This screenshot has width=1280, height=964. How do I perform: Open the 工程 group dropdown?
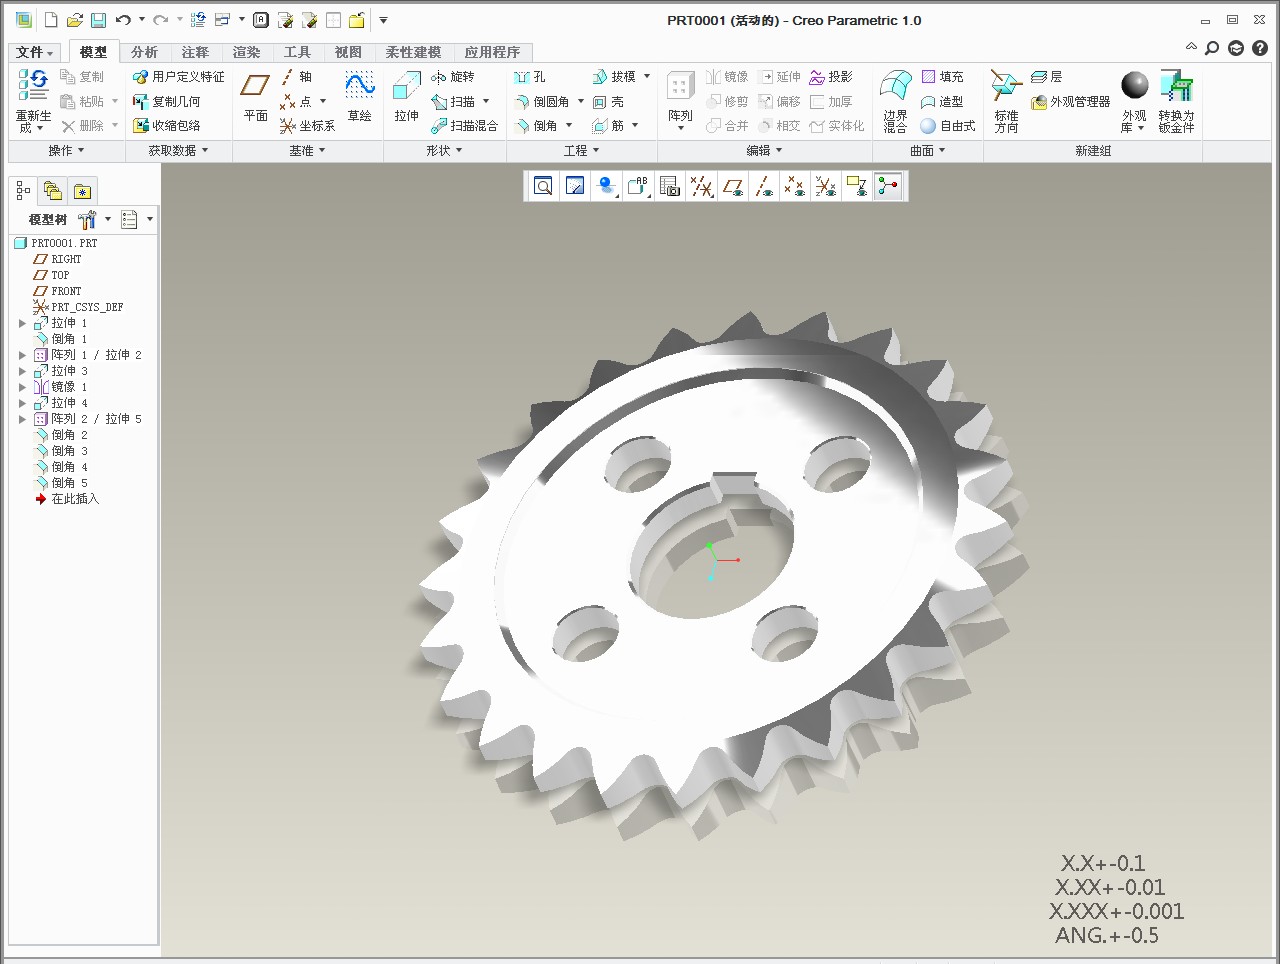(x=581, y=151)
